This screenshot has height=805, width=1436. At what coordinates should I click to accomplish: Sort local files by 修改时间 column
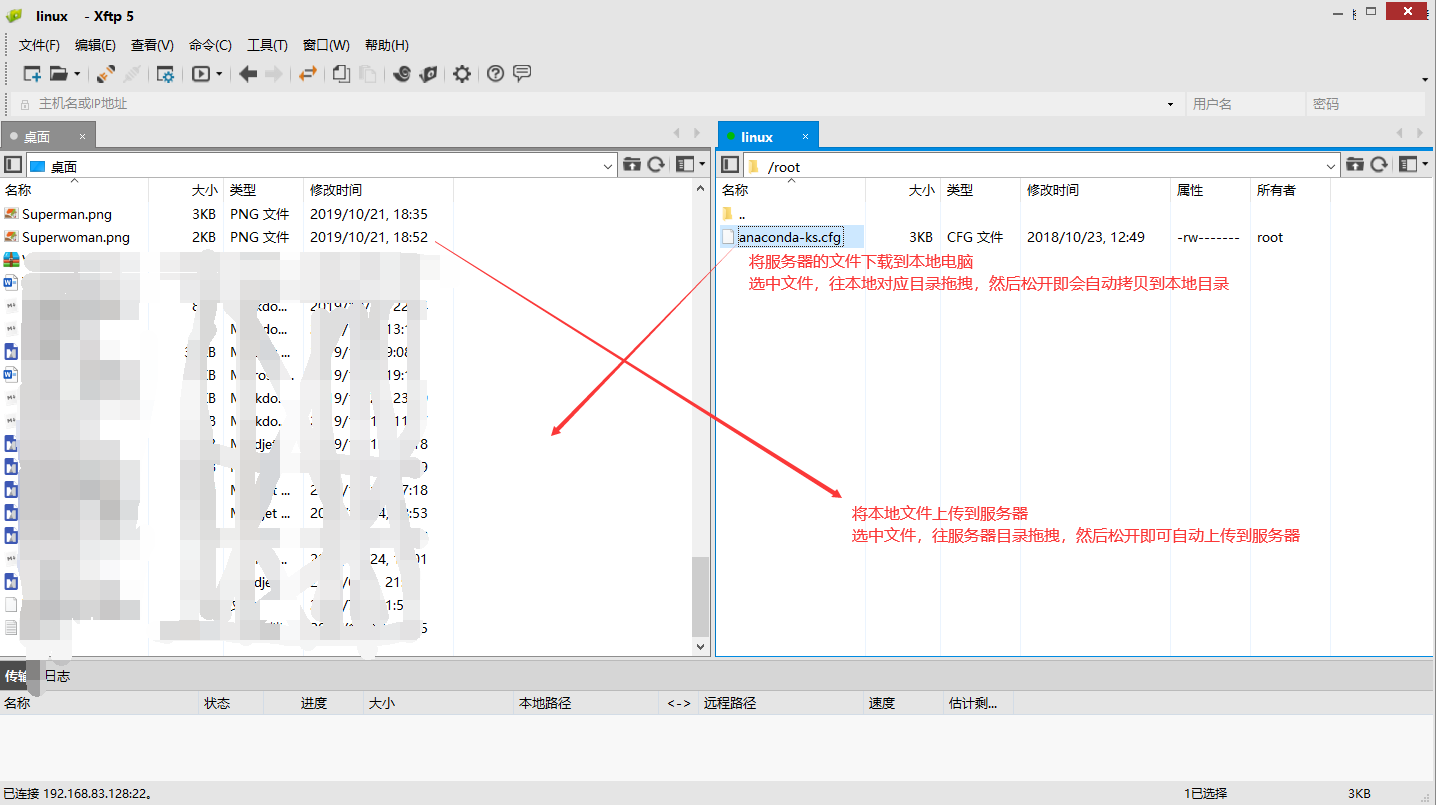point(378,190)
